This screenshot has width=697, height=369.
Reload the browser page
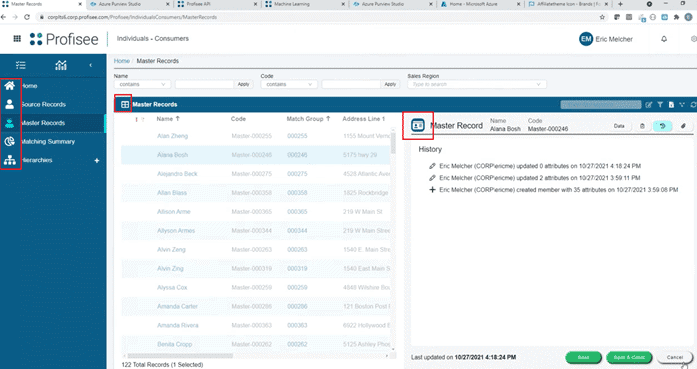[x=27, y=17]
